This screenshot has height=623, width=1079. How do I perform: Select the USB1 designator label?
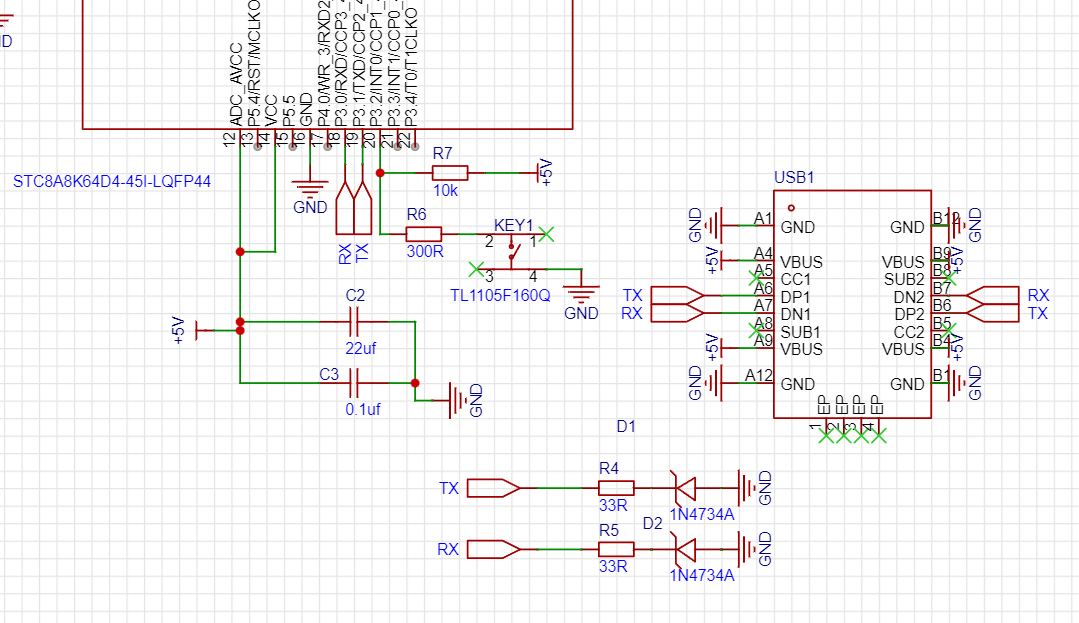[x=794, y=178]
